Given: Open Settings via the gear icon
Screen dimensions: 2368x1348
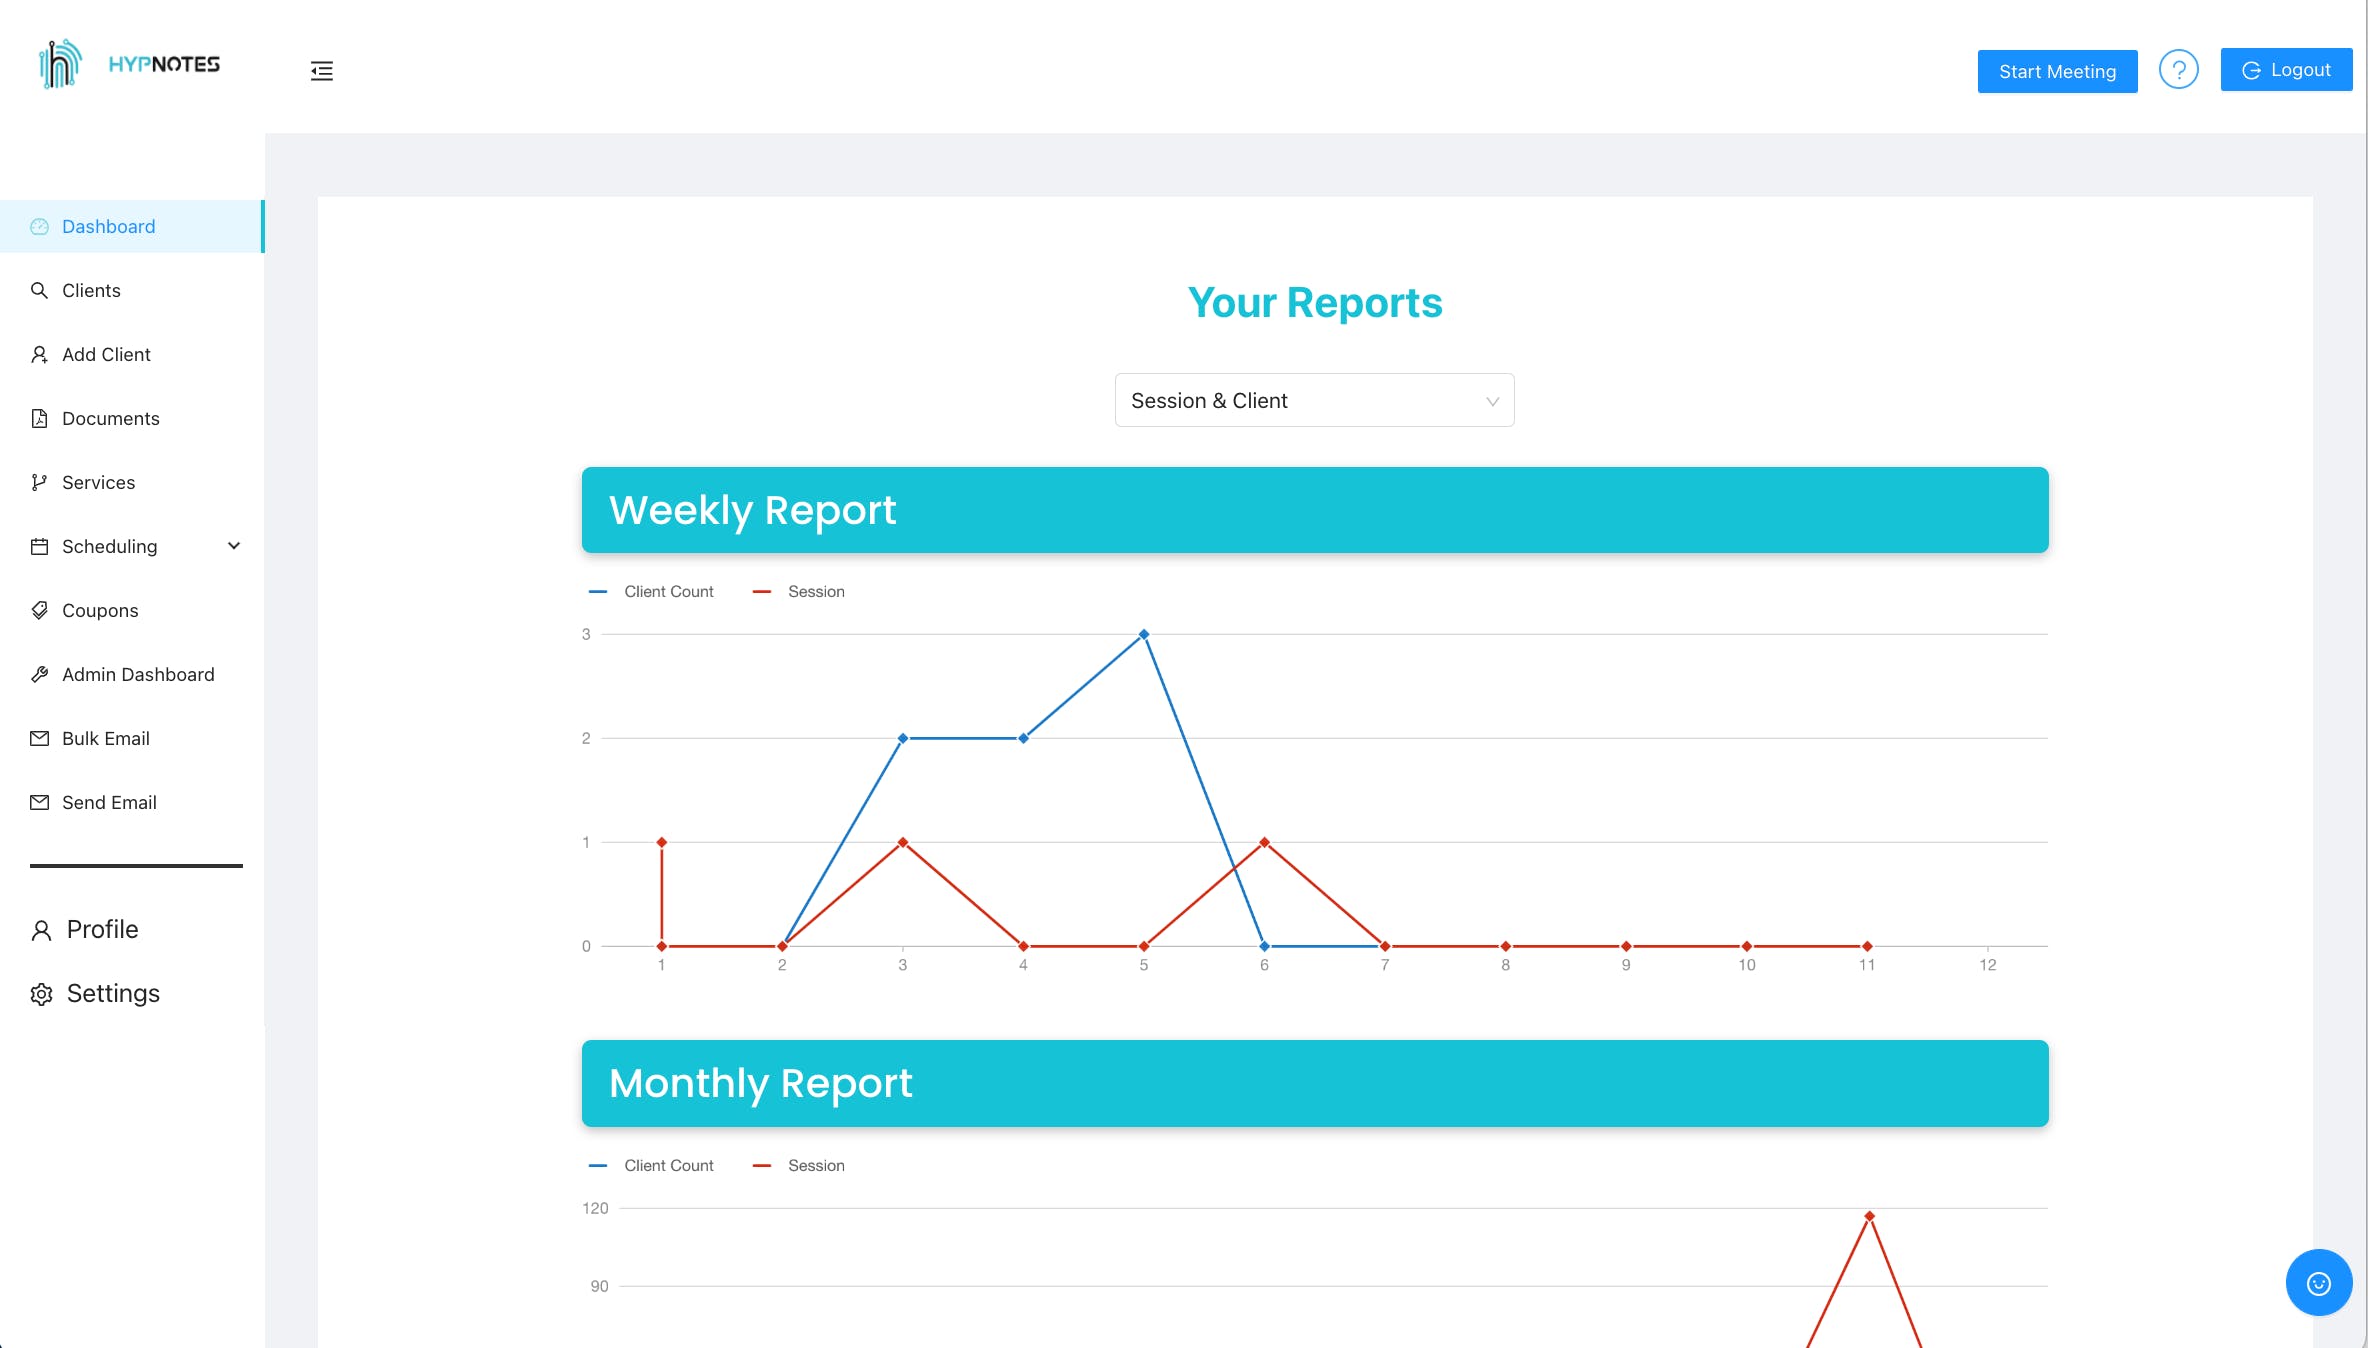Looking at the screenshot, I should [x=41, y=994].
